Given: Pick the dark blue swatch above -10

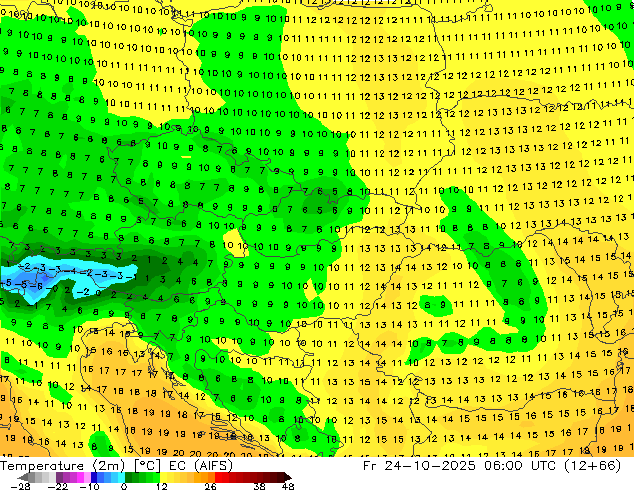Looking at the screenshot, I should [x=94, y=477].
